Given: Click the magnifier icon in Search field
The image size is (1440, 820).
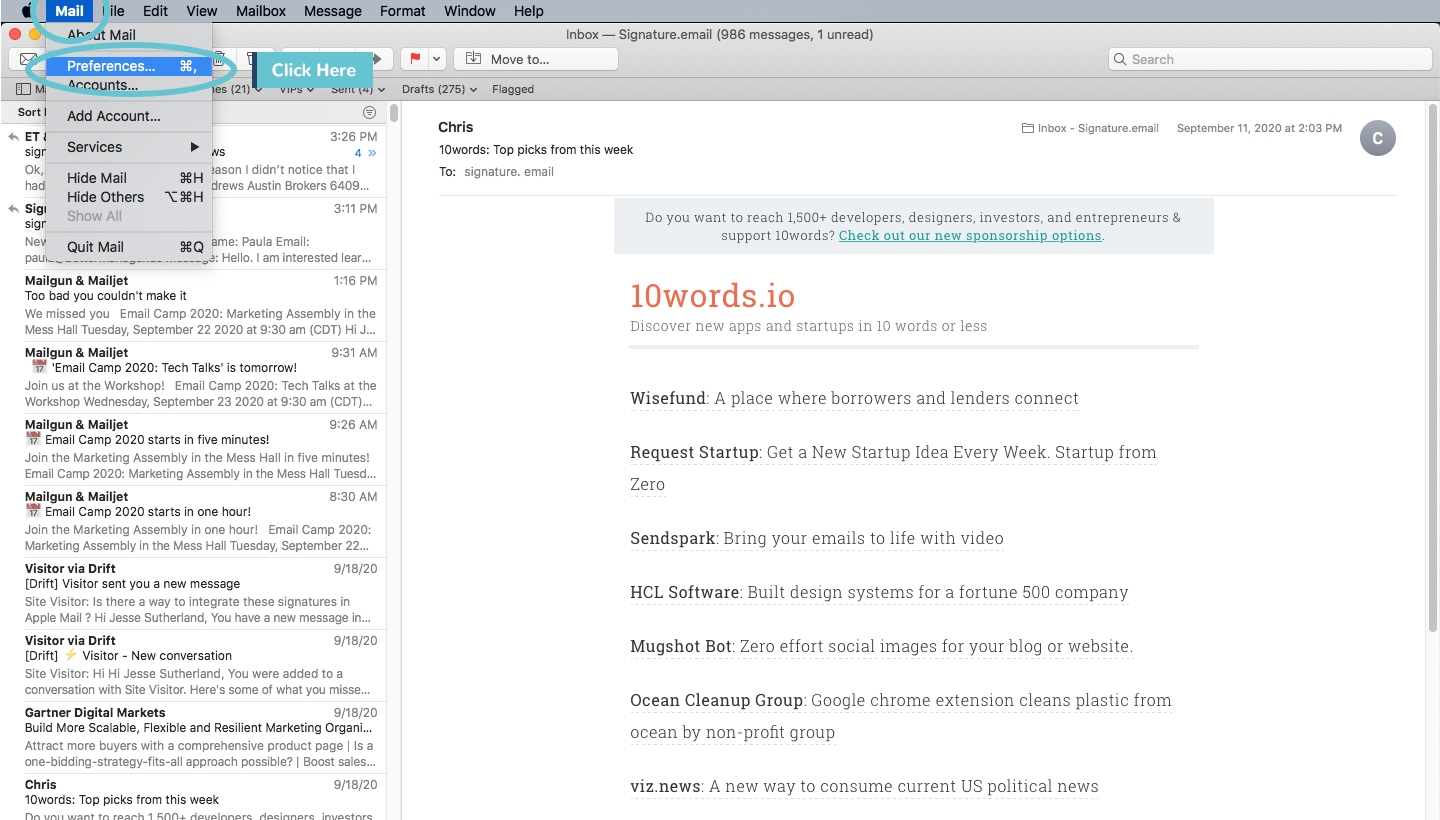Looking at the screenshot, I should click(1121, 59).
